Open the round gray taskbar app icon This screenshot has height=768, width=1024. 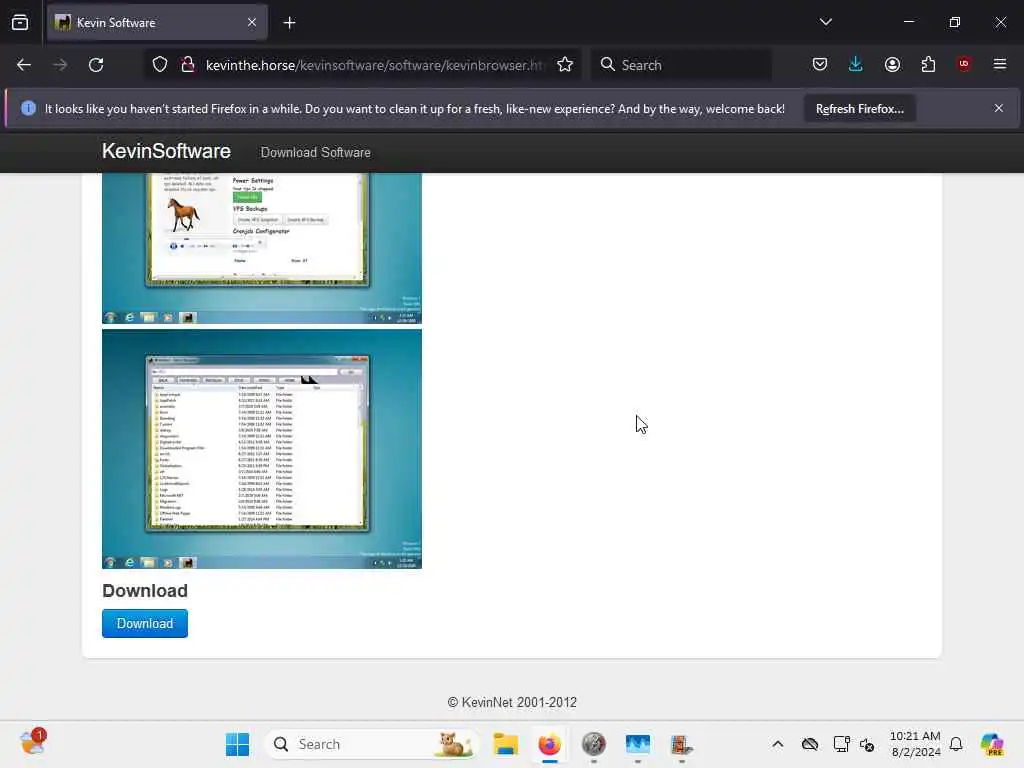[x=594, y=744]
